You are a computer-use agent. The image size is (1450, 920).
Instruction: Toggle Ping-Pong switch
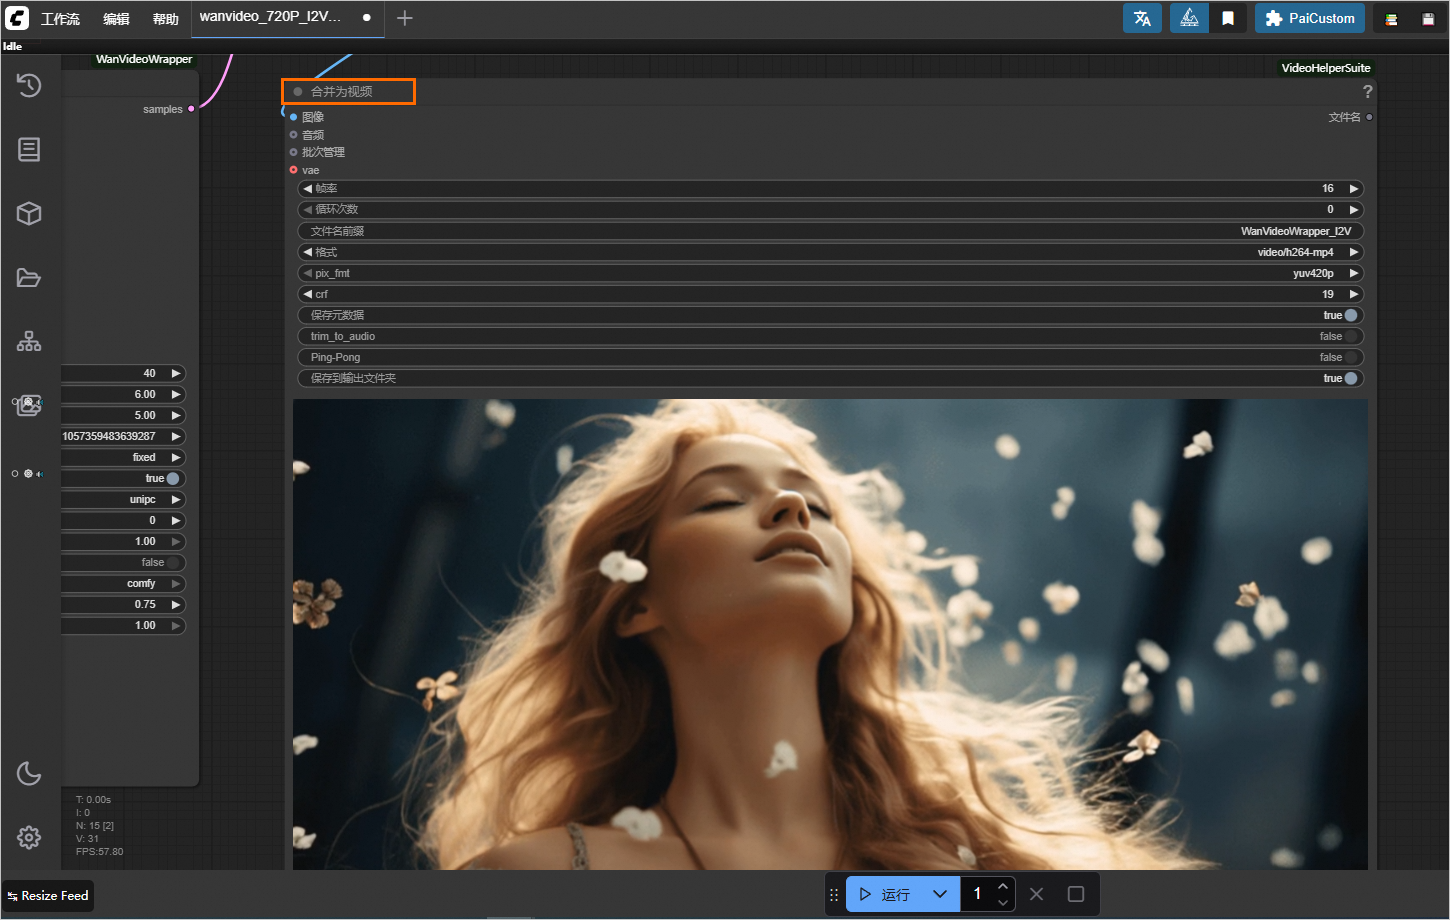coord(1351,357)
